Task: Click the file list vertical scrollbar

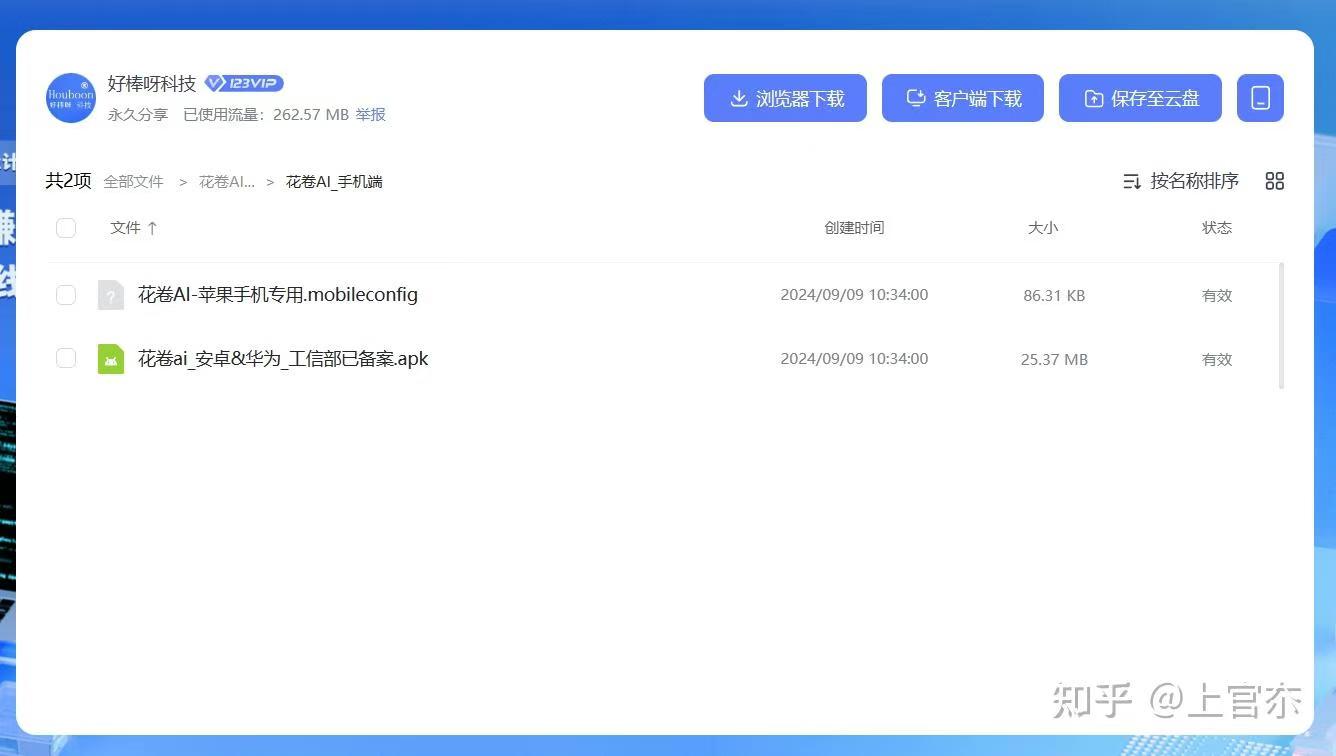Action: pyautogui.click(x=1281, y=325)
